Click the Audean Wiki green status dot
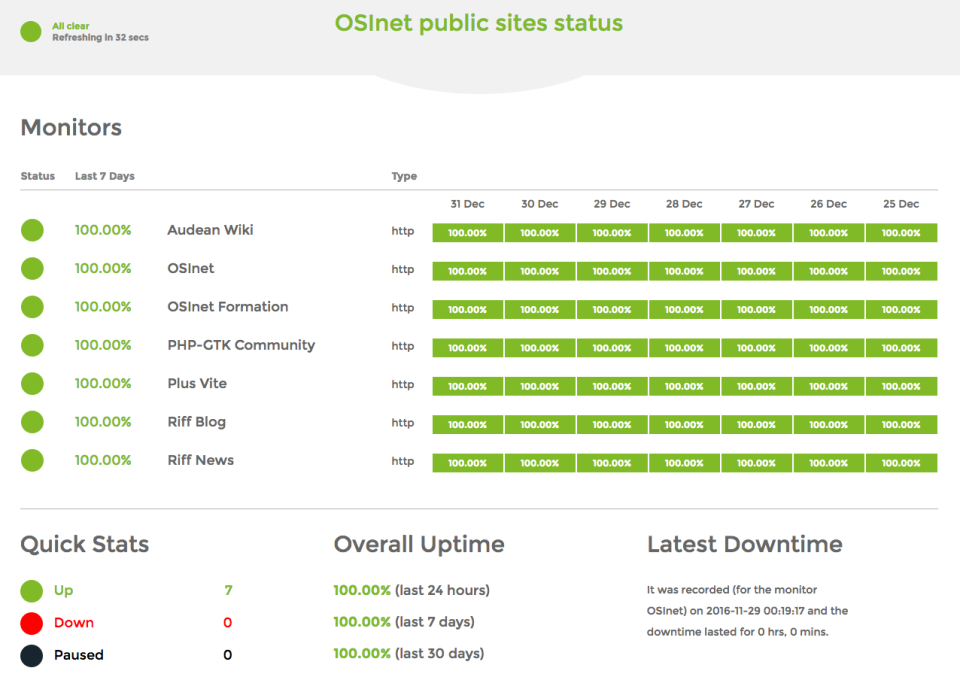This screenshot has height=677, width=960. click(x=32, y=230)
